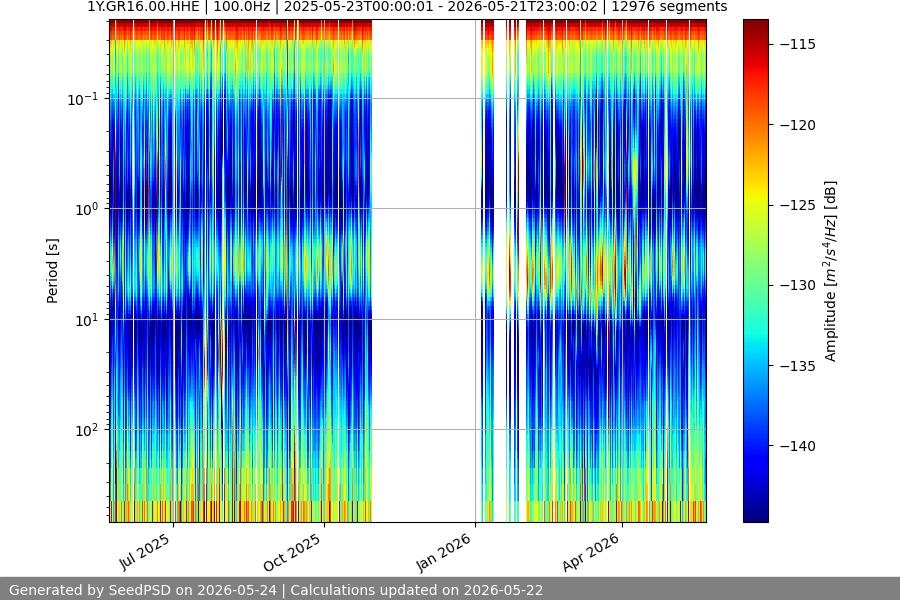The image size is (900, 600).
Task: Click the 'Jul 2025' x-axis label
Action: 145,552
